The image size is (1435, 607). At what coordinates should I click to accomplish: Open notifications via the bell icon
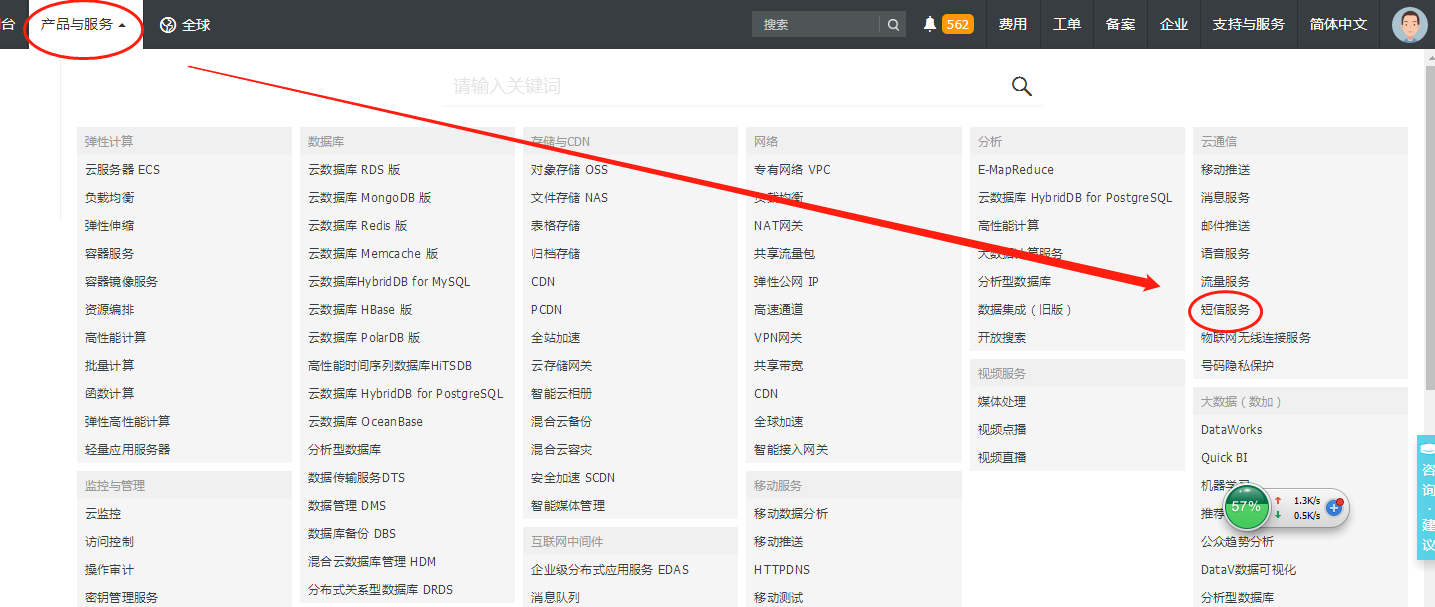tap(930, 24)
